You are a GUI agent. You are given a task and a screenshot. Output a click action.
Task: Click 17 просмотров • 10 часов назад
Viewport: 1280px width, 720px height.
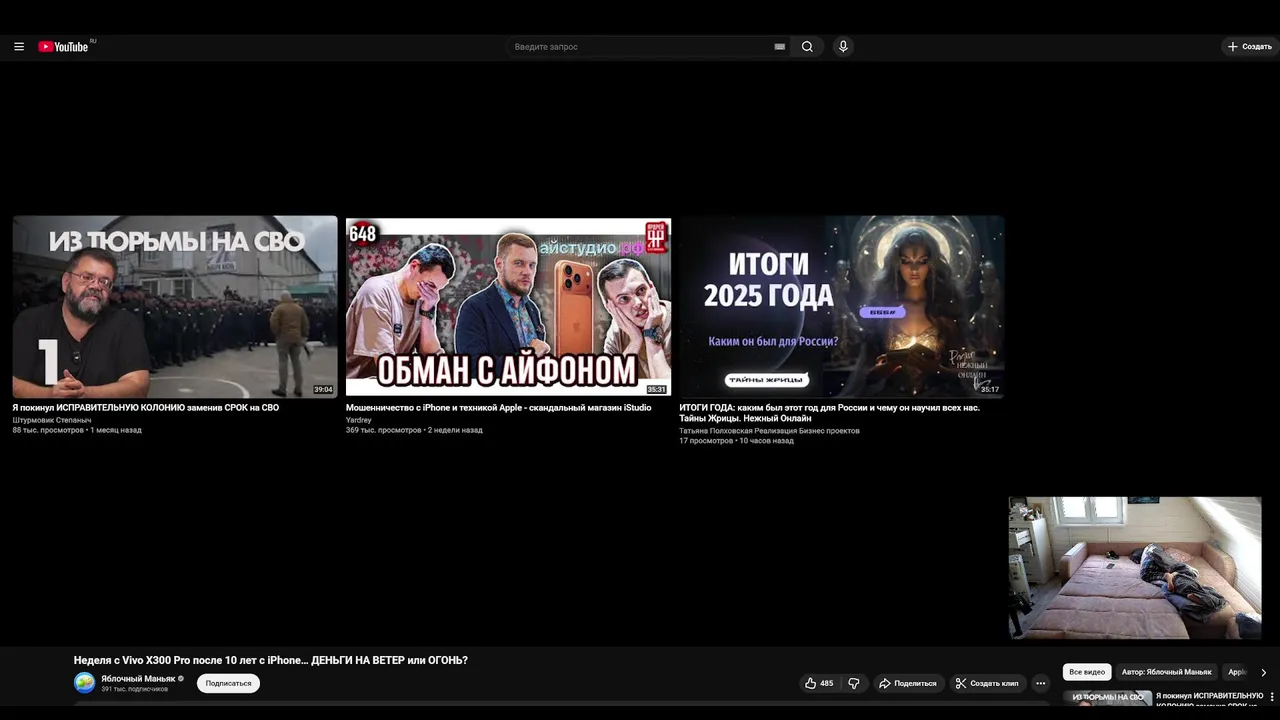point(736,441)
